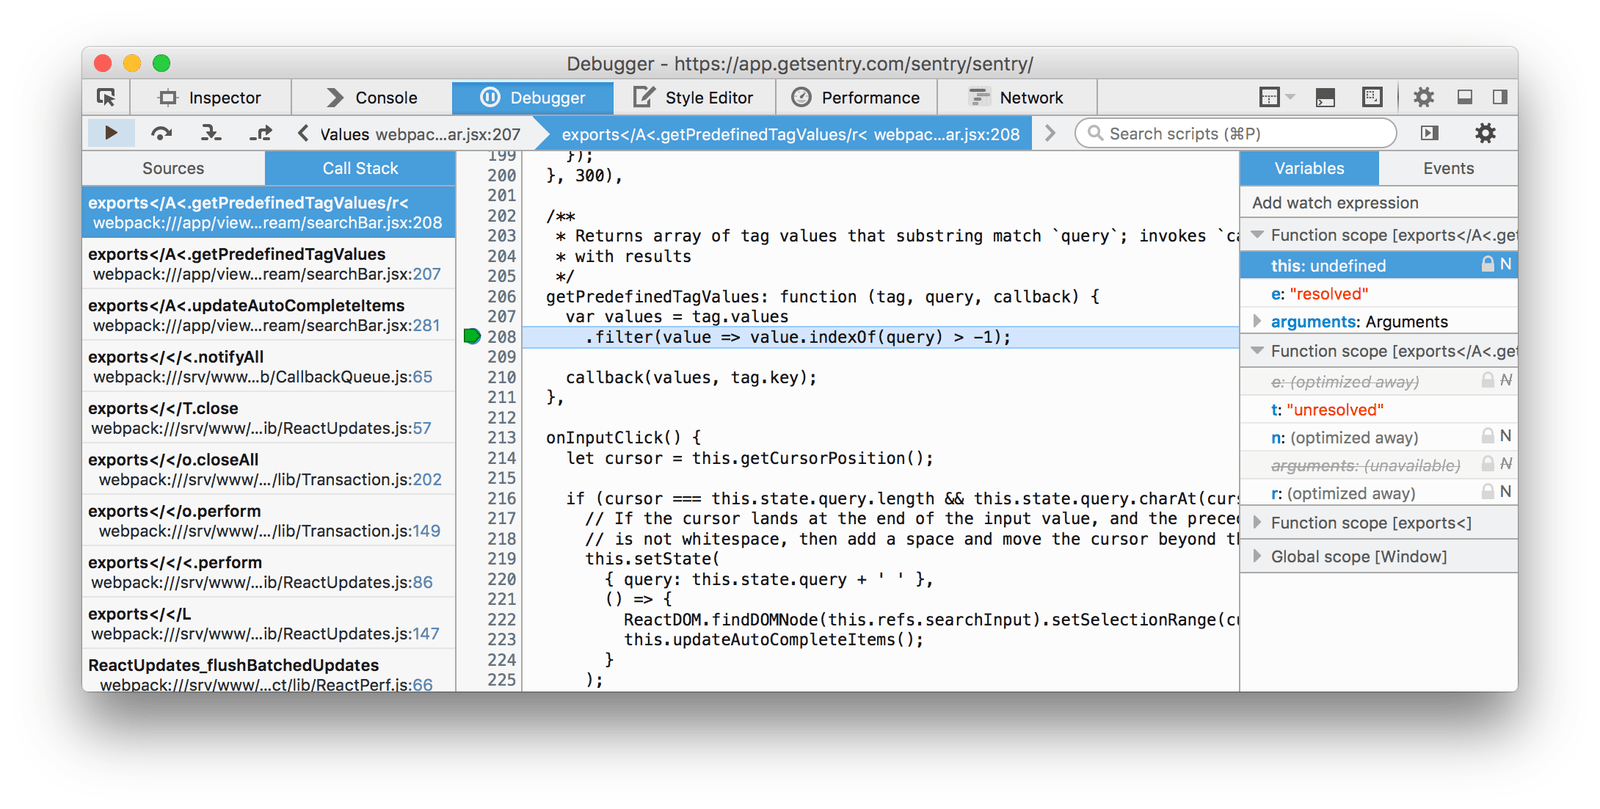Screen dimensions: 1600x809
Task: Open the Console tab
Action: 372,97
